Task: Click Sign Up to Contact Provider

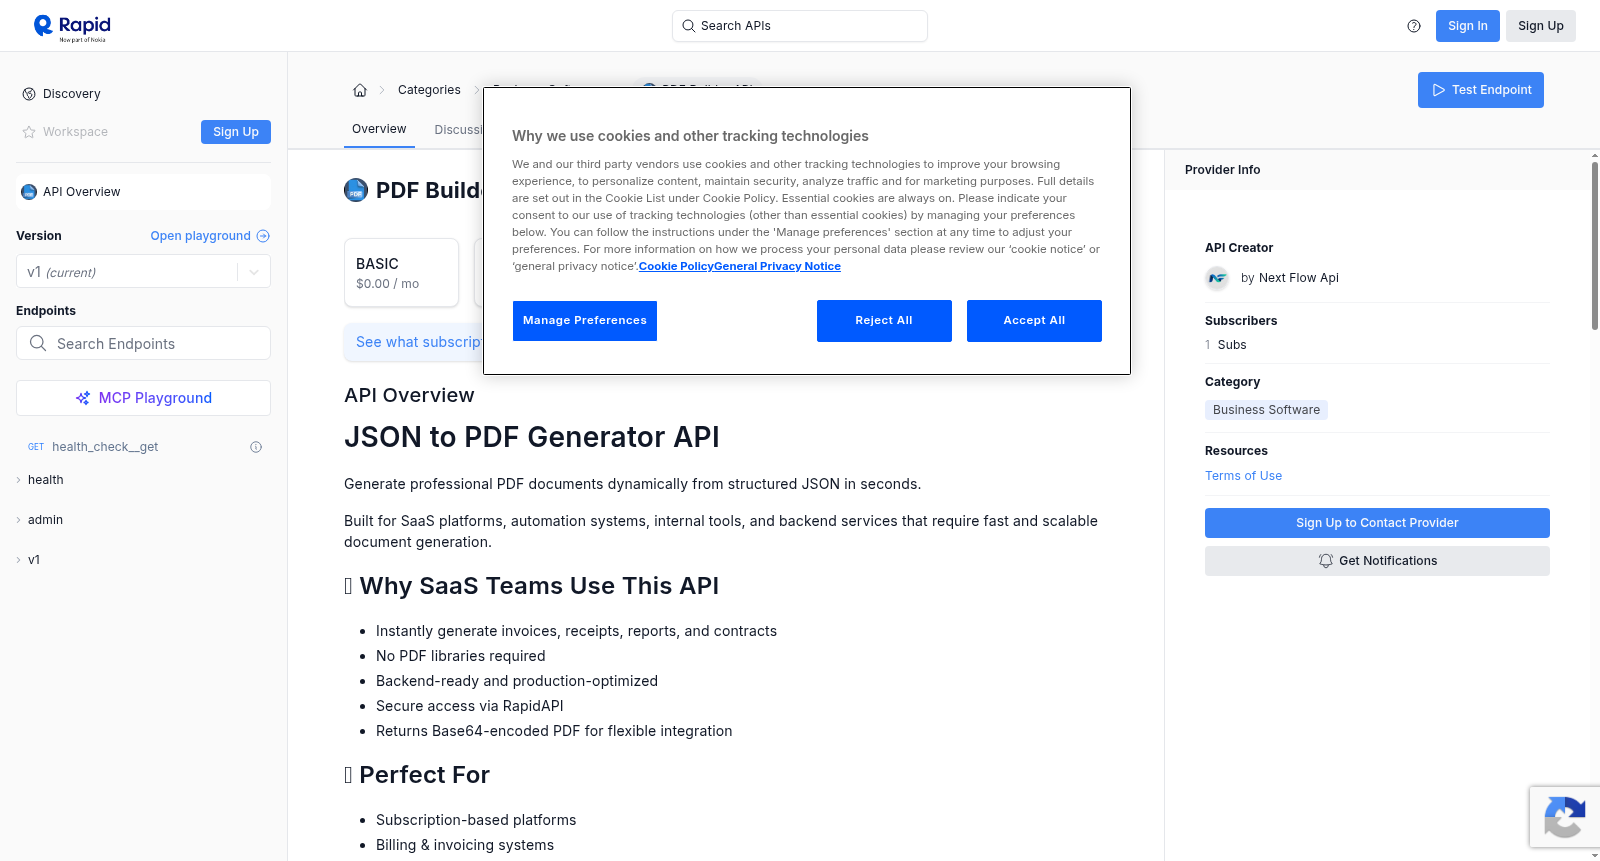Action: click(1377, 523)
